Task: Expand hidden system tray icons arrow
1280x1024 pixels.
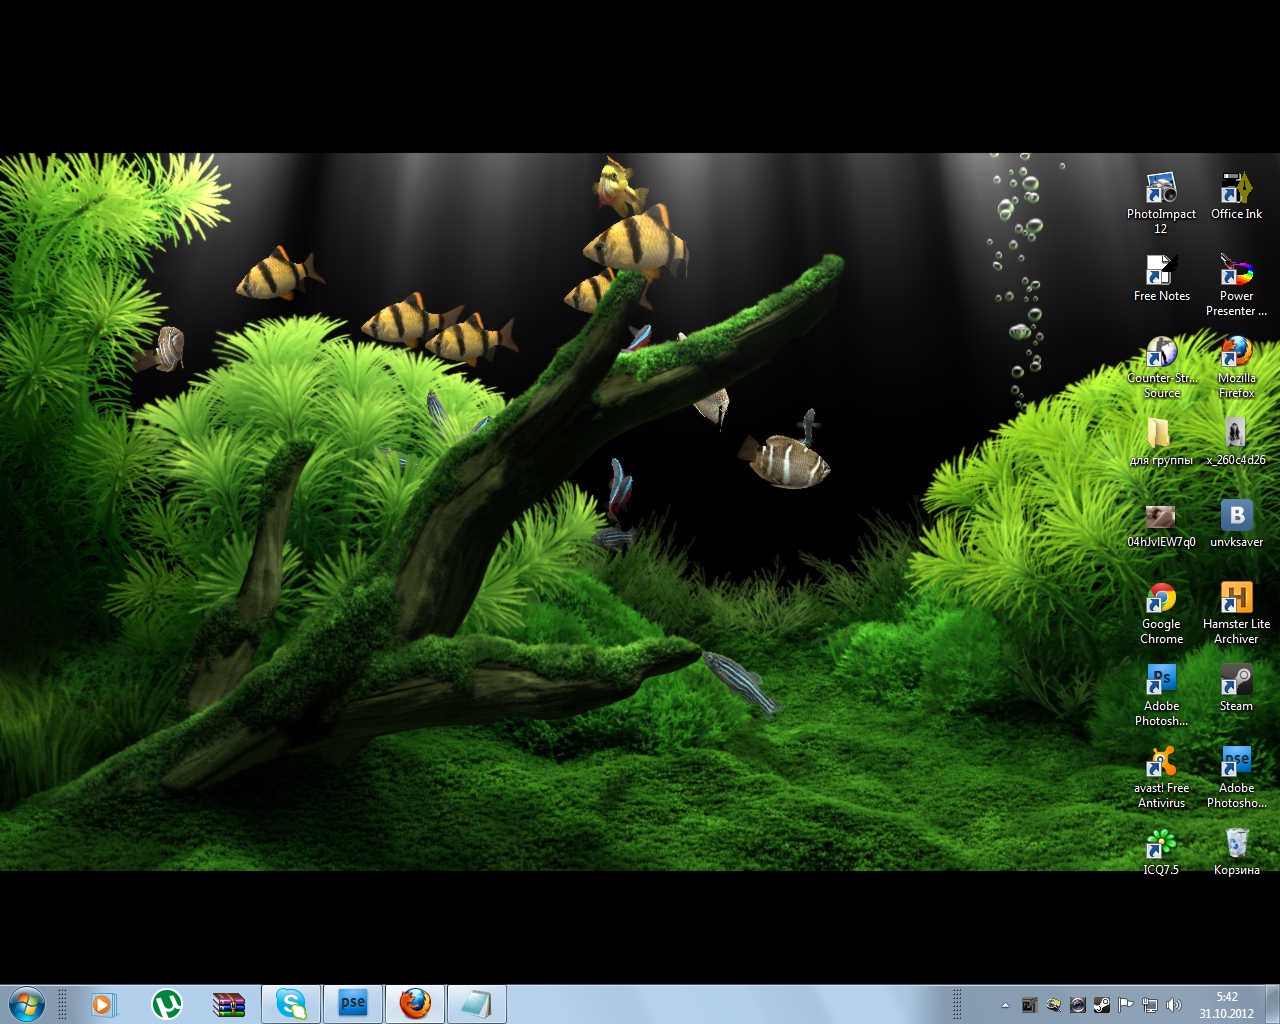Action: click(1005, 1005)
